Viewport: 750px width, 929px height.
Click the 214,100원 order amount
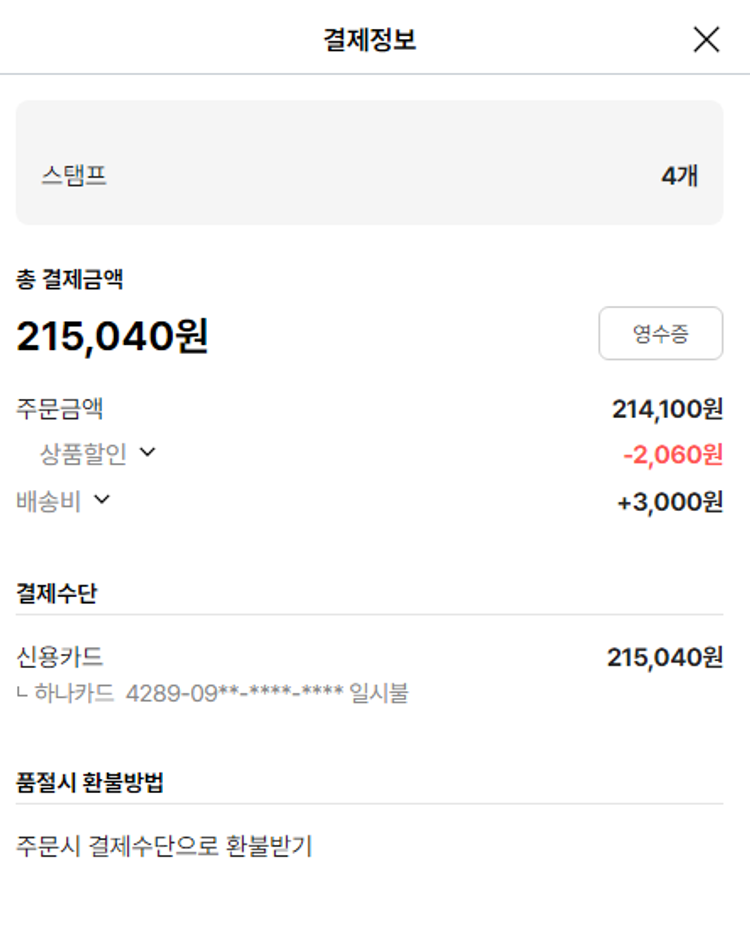(667, 408)
